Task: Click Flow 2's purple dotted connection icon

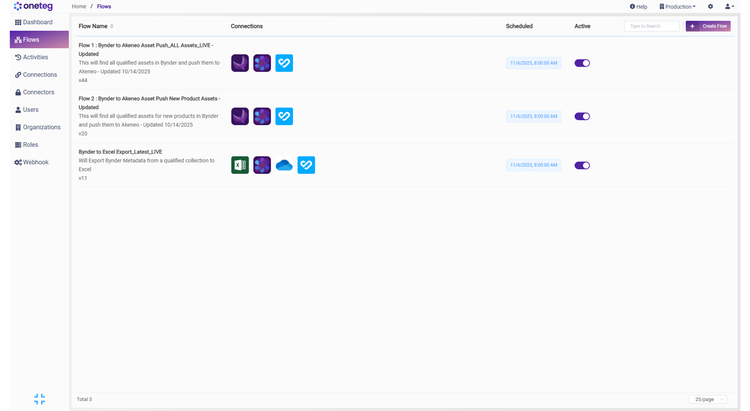Action: [262, 116]
